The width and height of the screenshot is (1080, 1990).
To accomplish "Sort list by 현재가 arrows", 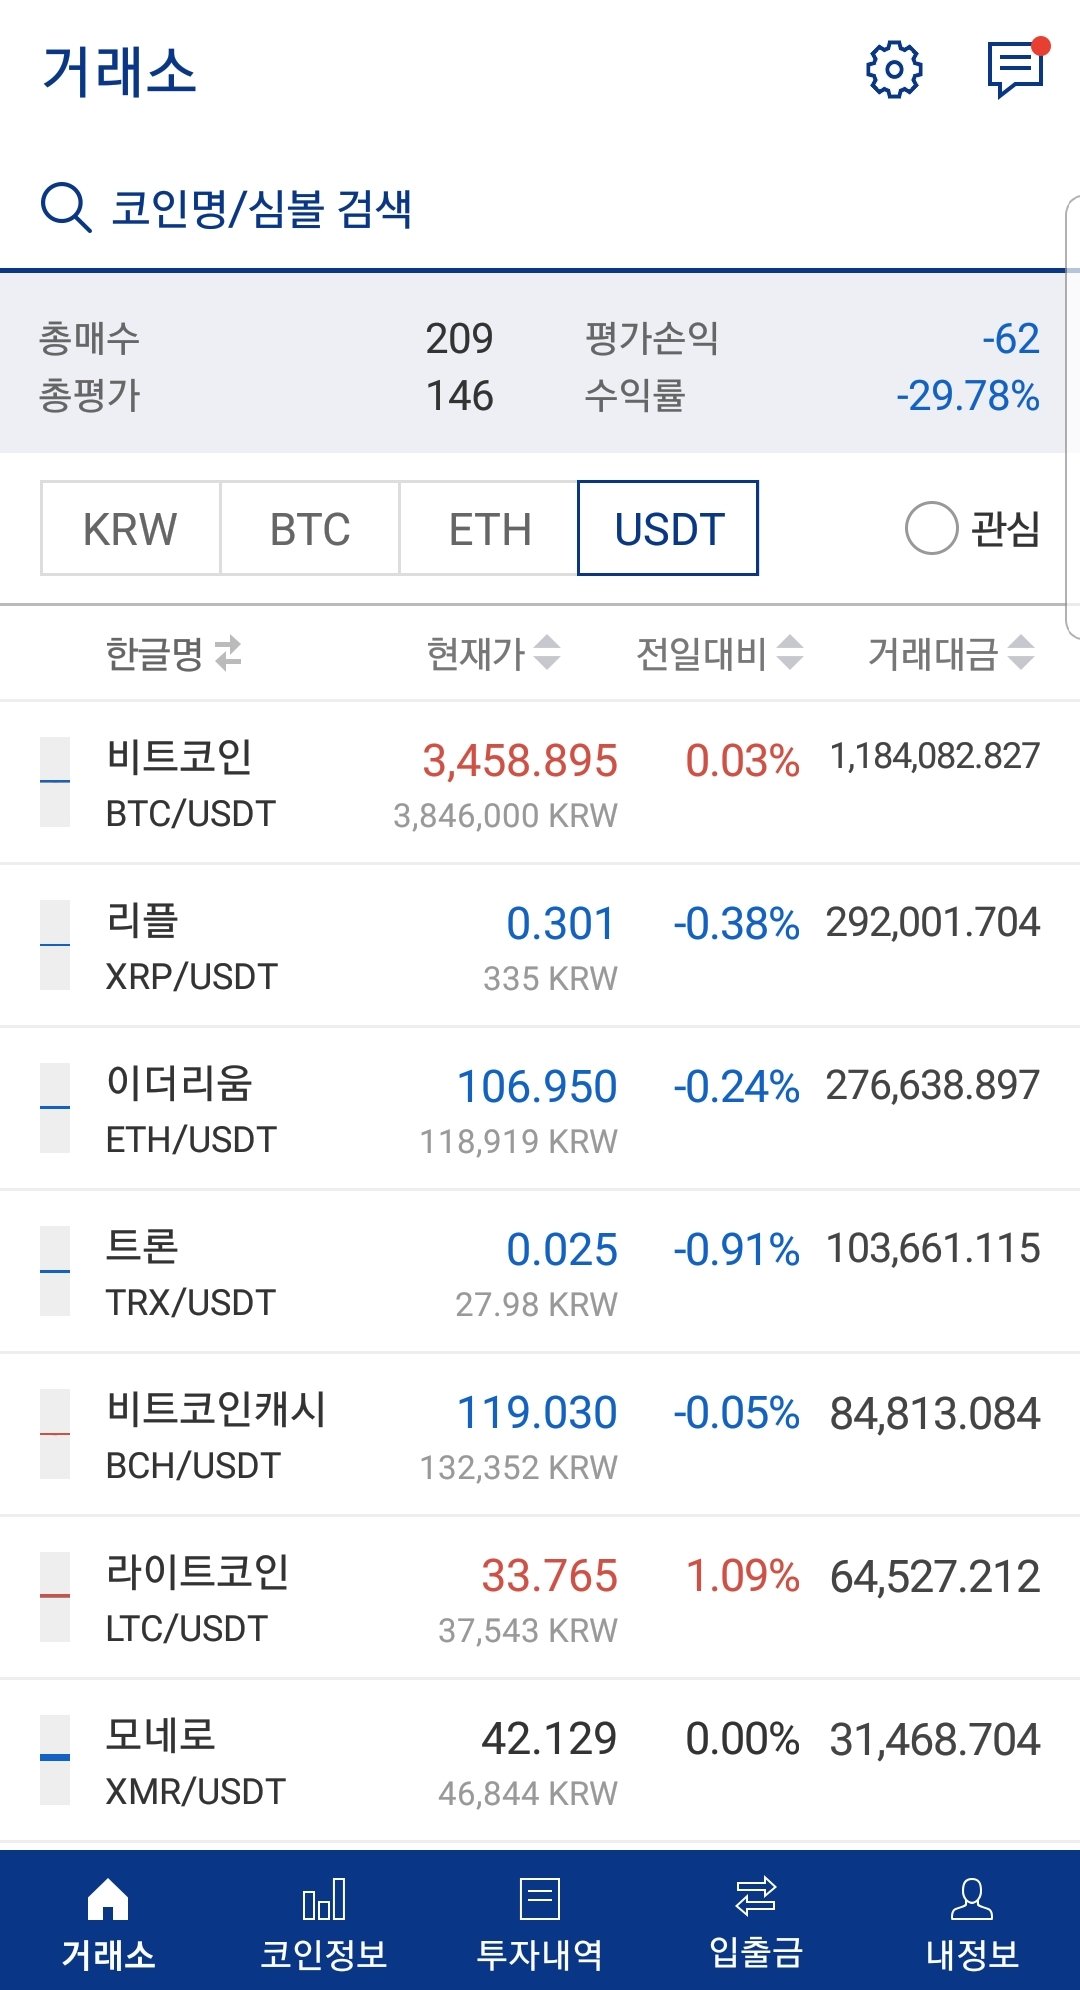I will (x=547, y=653).
